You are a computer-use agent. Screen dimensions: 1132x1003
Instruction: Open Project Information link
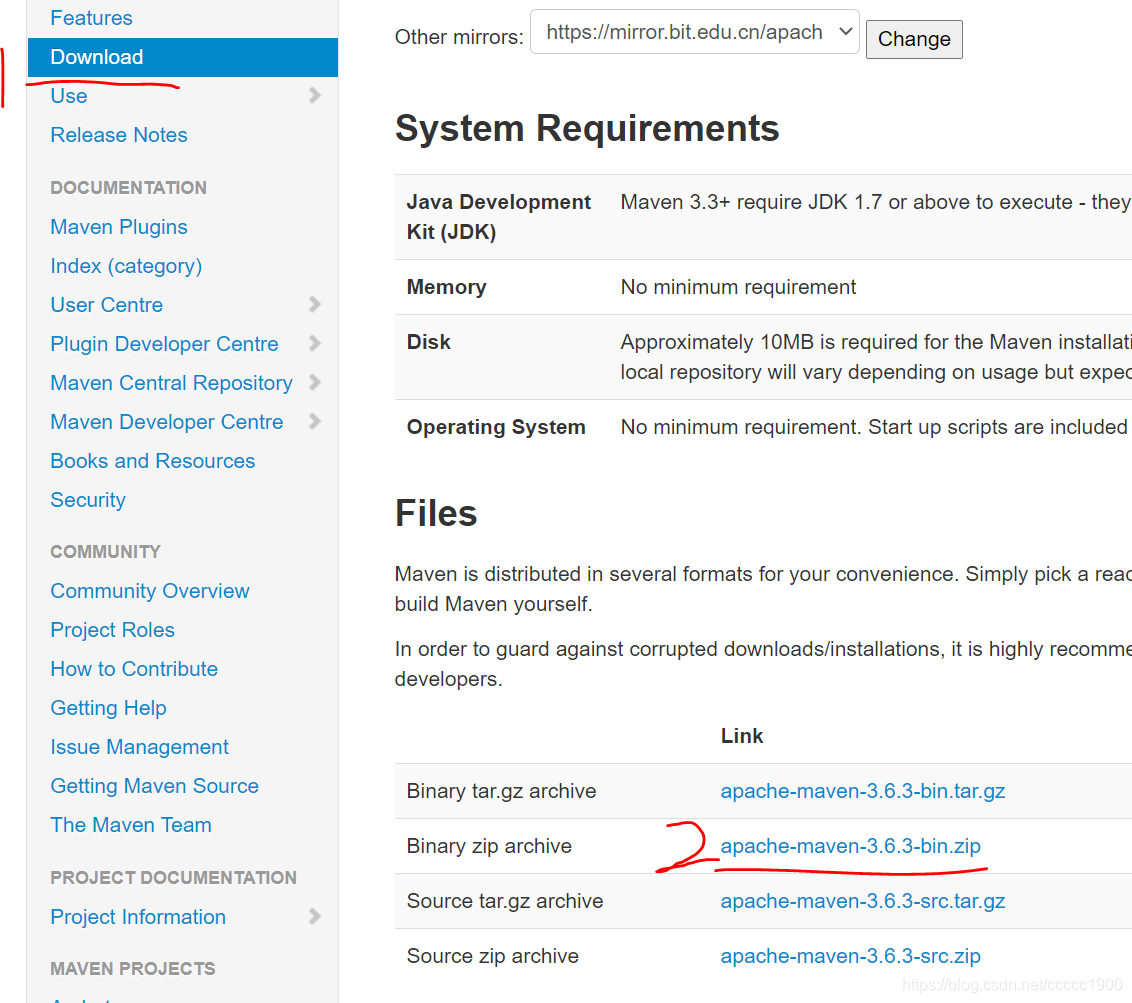click(x=138, y=917)
